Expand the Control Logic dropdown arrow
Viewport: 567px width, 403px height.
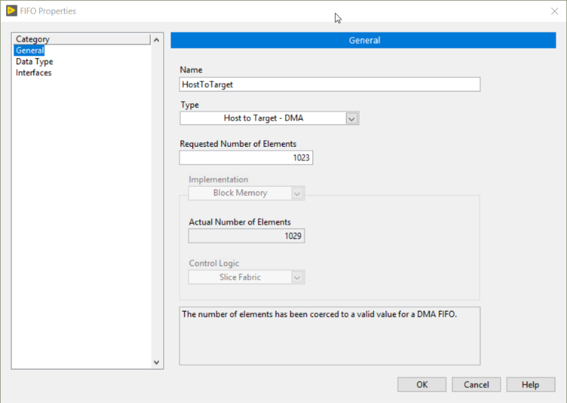tap(297, 277)
